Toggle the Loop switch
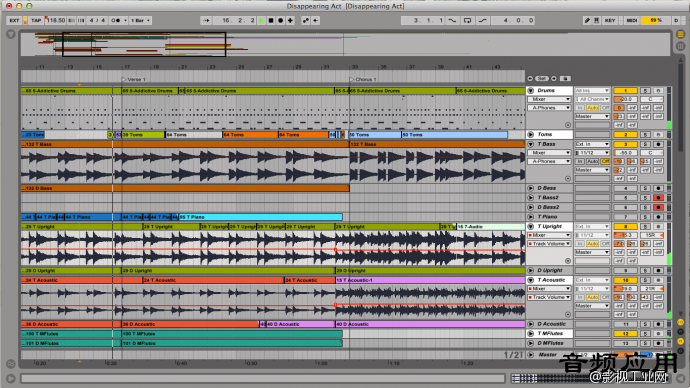Viewport: 690px width, 388px height. click(x=467, y=20)
